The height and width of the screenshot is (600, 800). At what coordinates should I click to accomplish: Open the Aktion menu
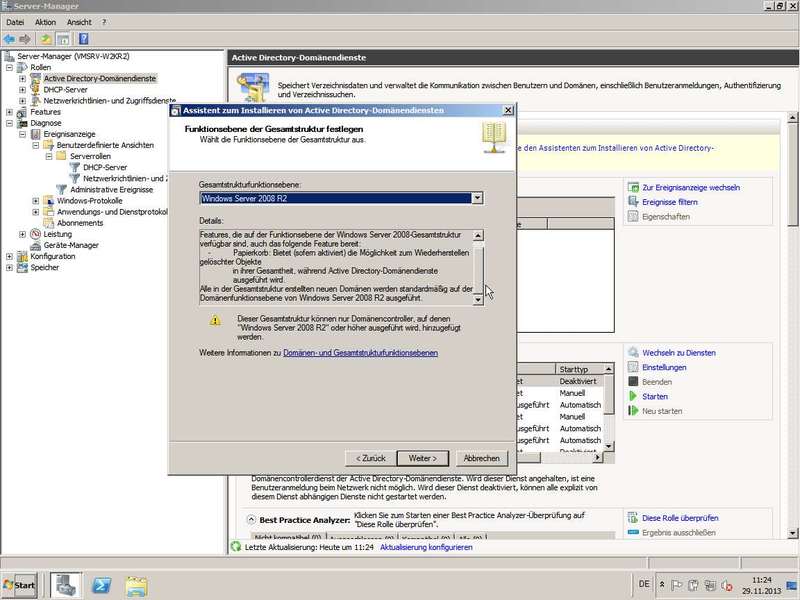(x=45, y=22)
